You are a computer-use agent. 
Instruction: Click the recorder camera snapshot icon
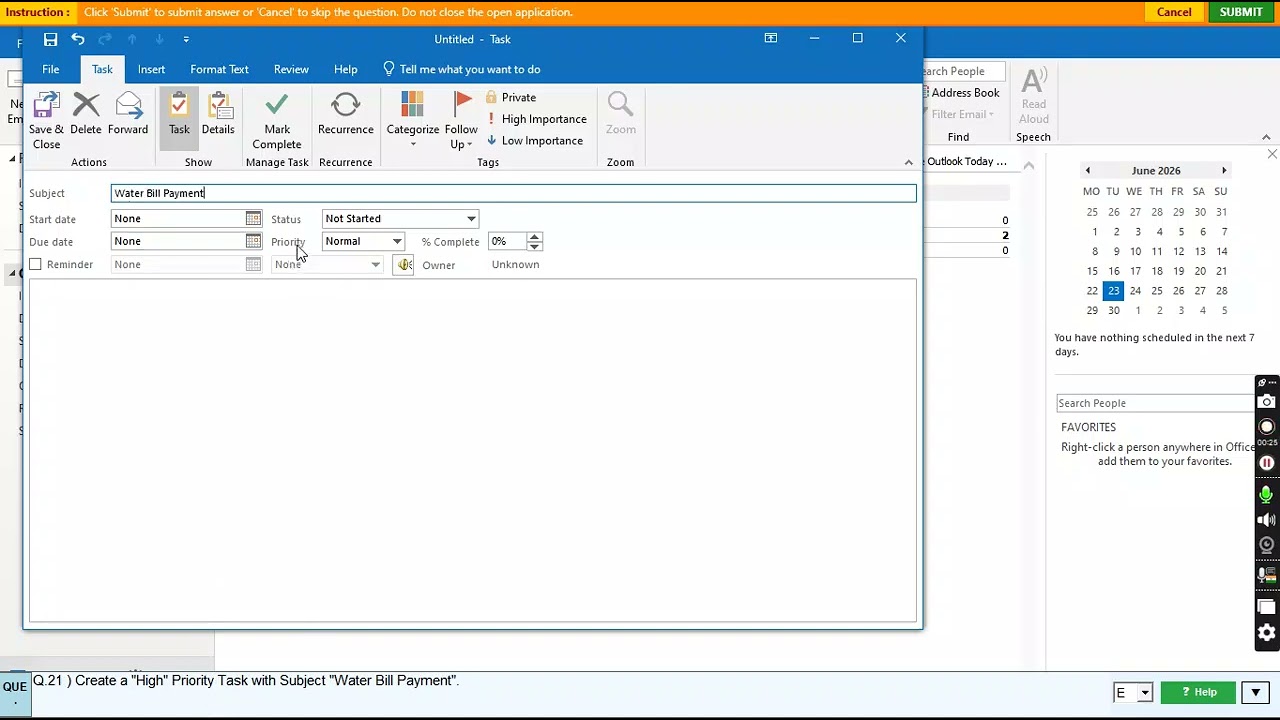tap(1267, 402)
